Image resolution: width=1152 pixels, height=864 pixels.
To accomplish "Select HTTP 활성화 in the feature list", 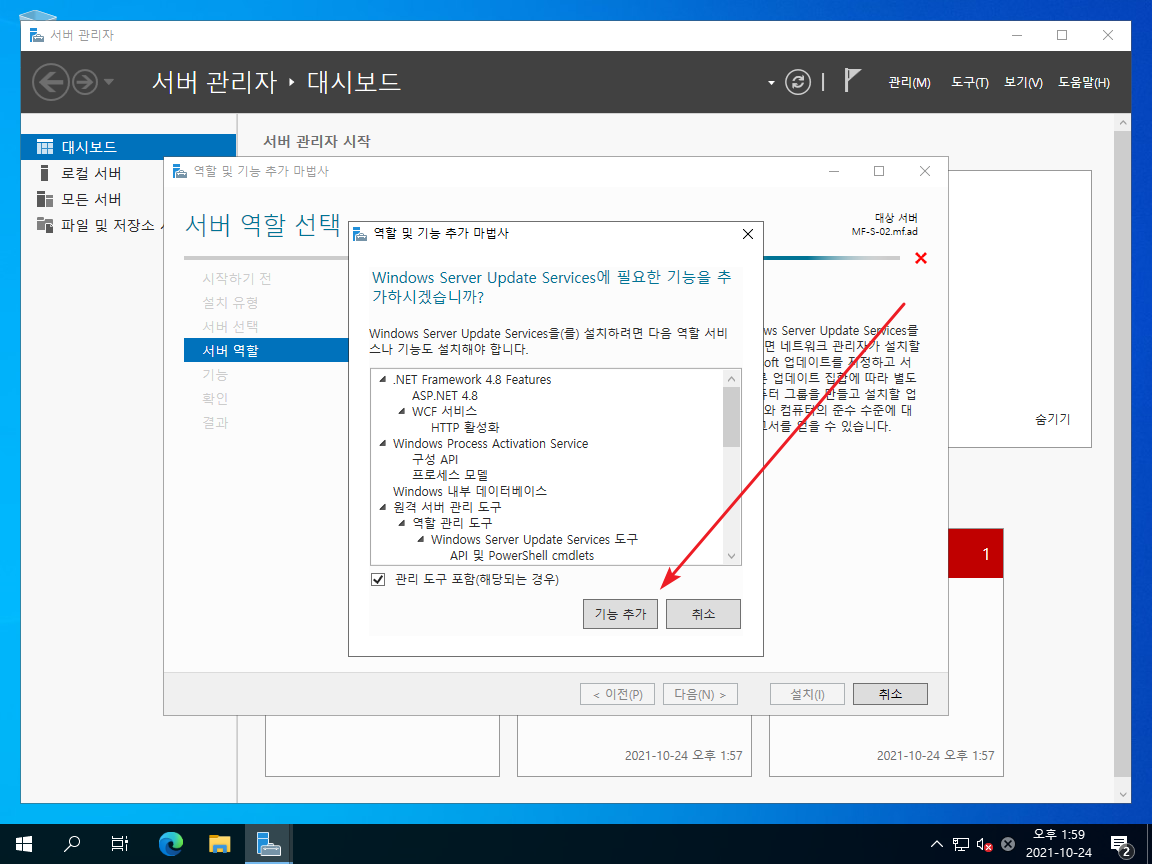I will (x=465, y=428).
